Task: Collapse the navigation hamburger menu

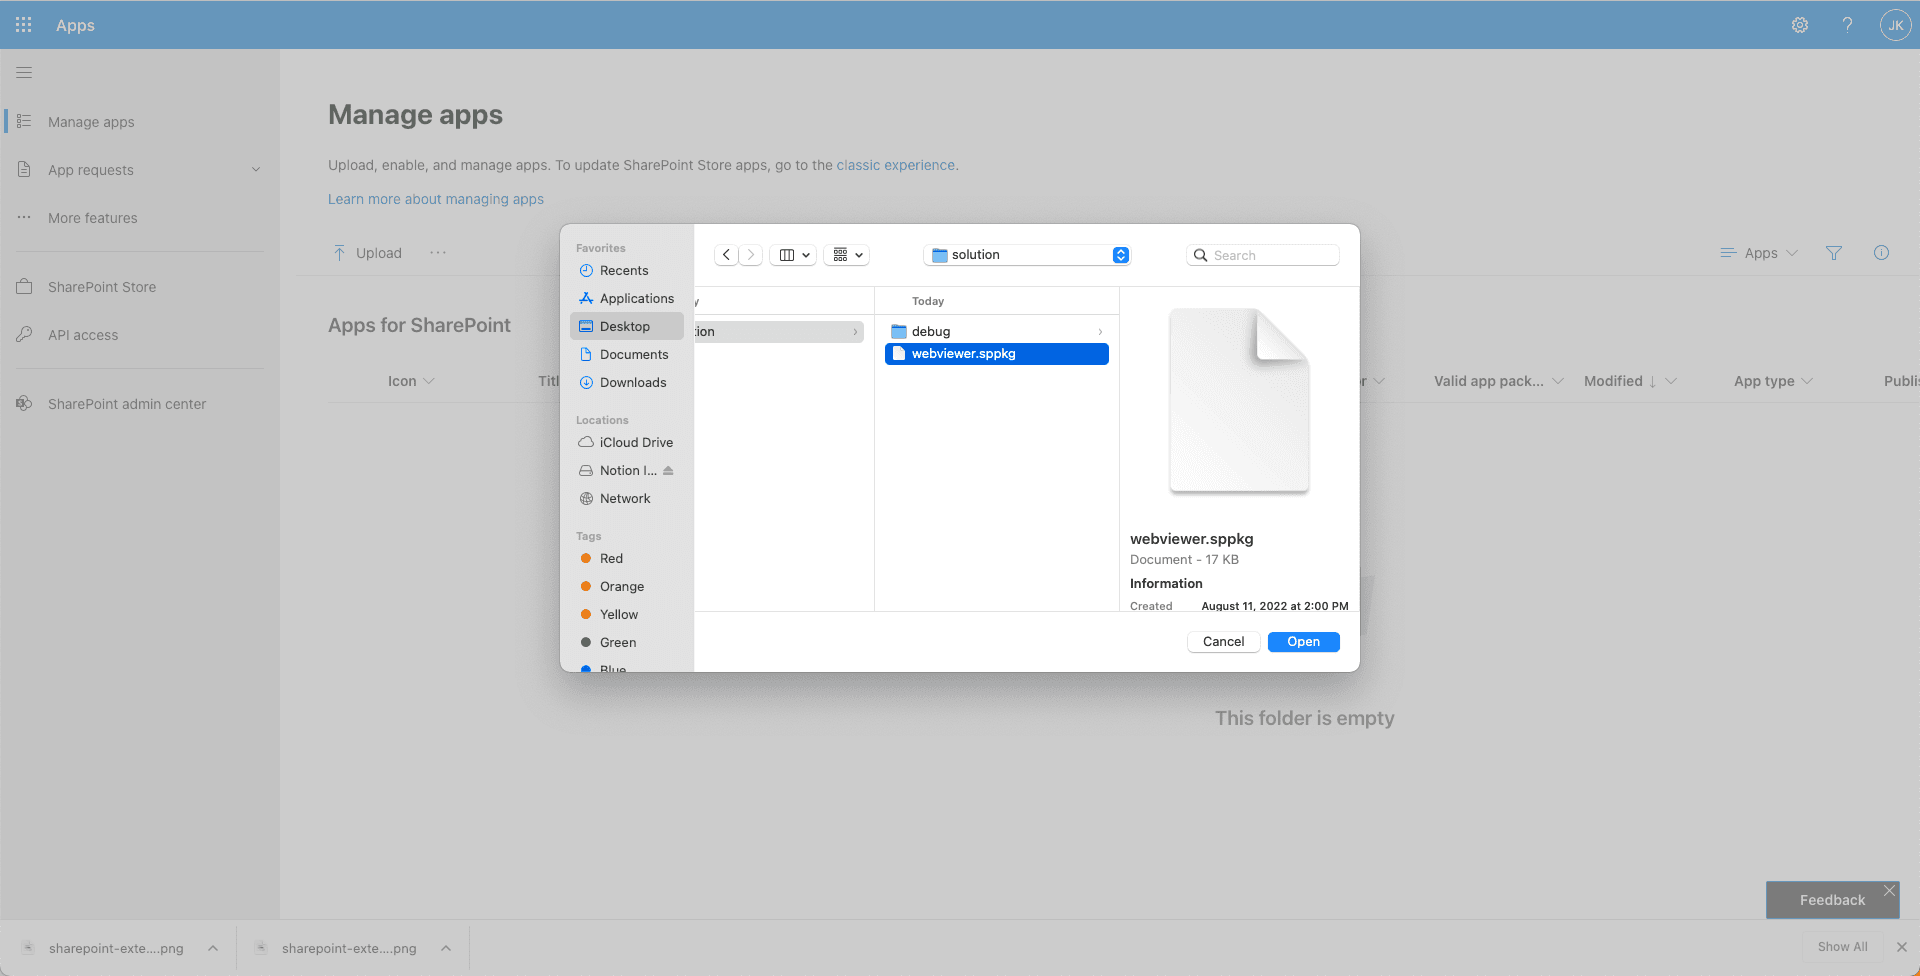Action: tap(24, 73)
